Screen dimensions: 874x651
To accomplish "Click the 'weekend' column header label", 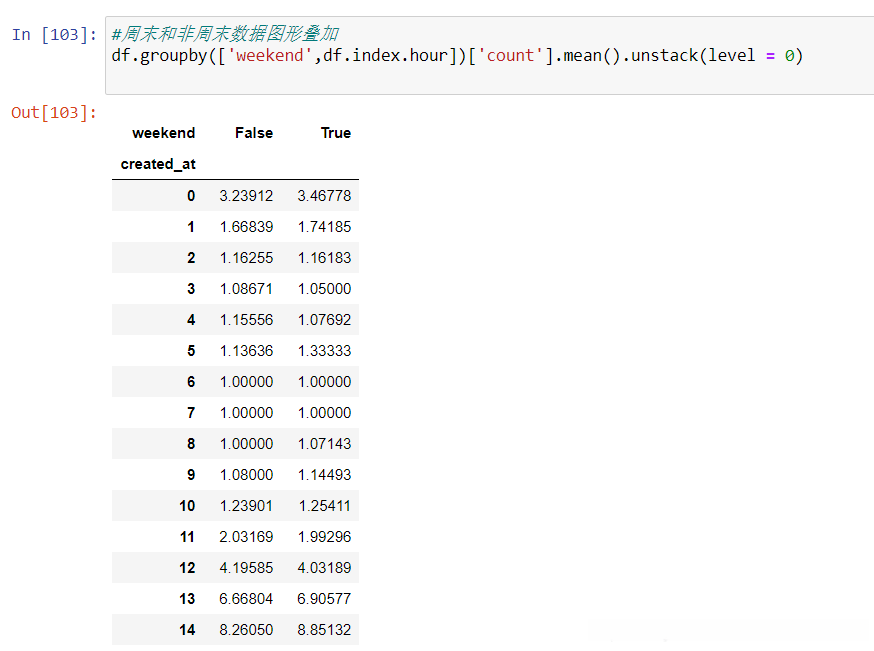I will pyautogui.click(x=163, y=133).
